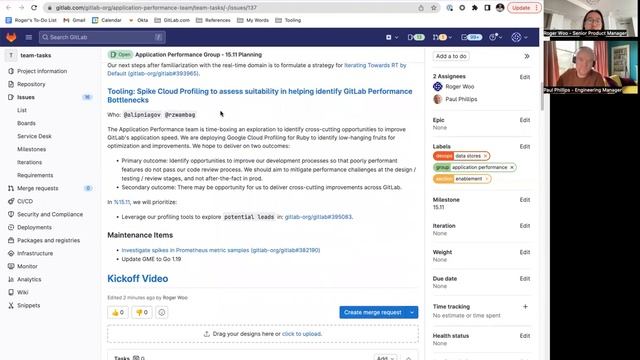Screen dimensions: 640x360
Task: Open the hamburger main menu
Action: [29, 37]
